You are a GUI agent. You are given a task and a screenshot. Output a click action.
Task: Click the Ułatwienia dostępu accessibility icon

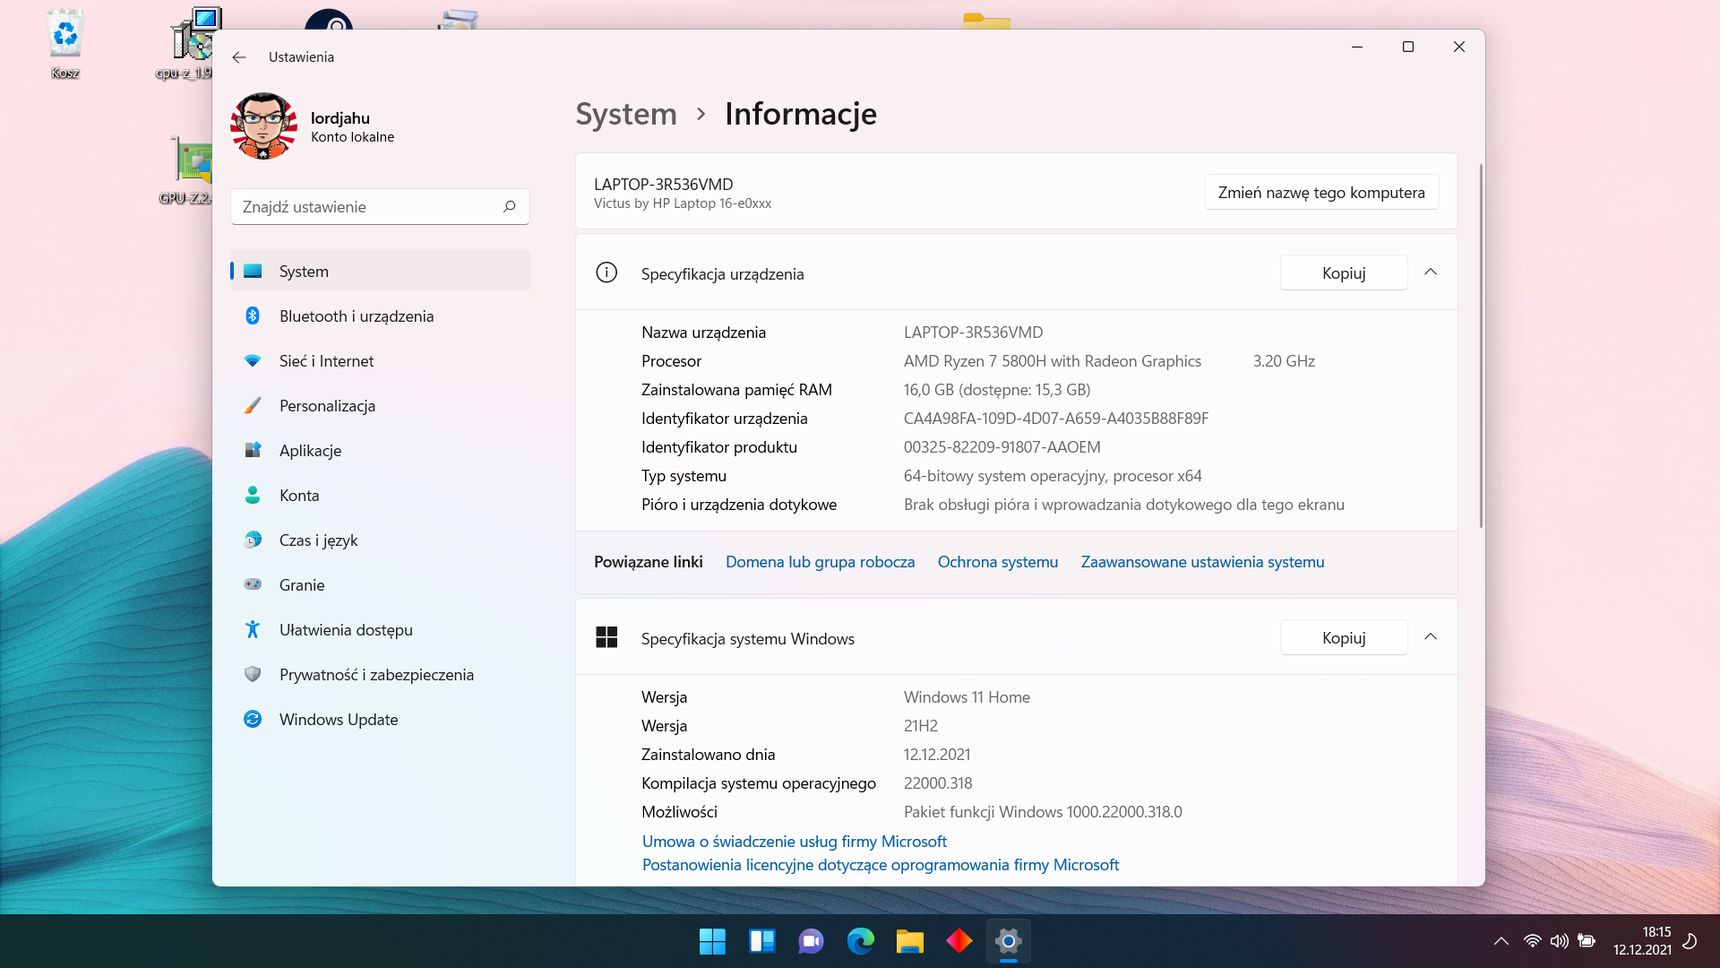pos(253,629)
